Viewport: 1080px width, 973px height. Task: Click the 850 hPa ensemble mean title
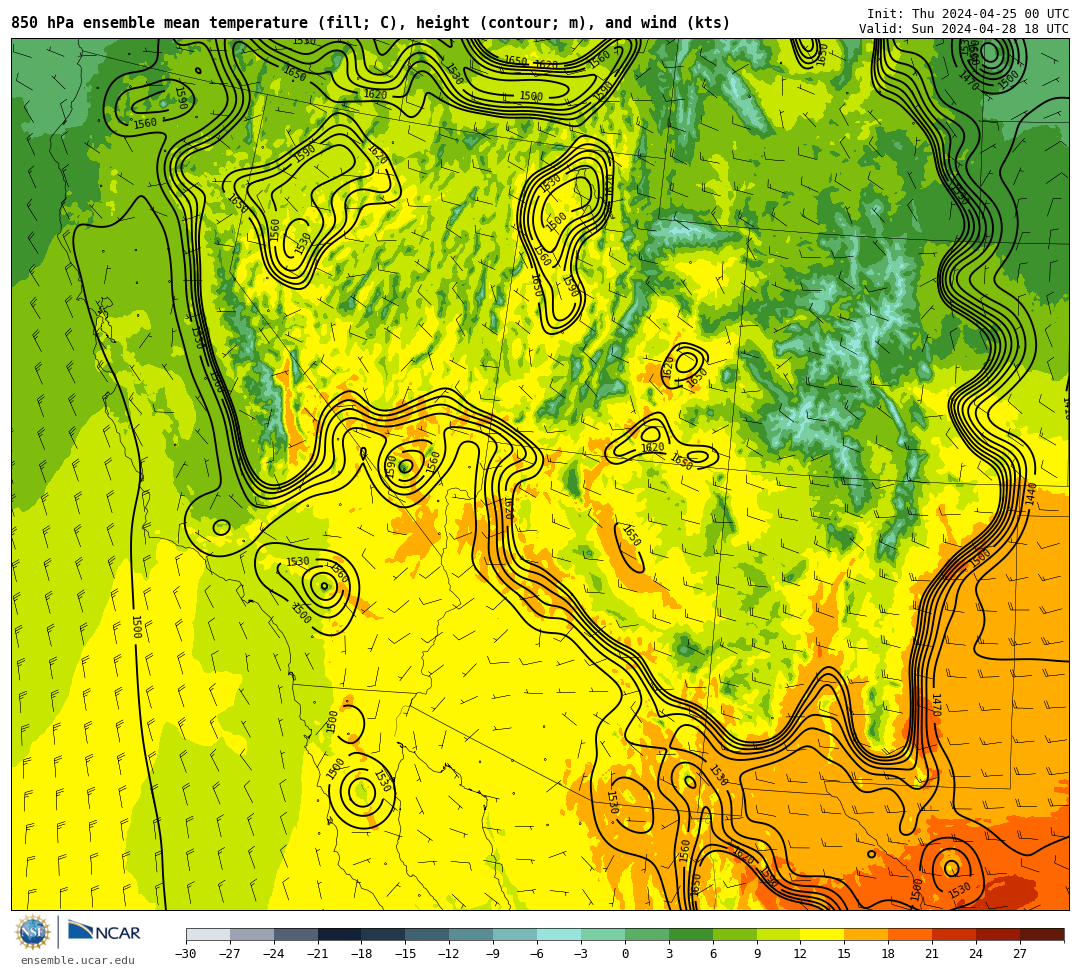tap(371, 23)
